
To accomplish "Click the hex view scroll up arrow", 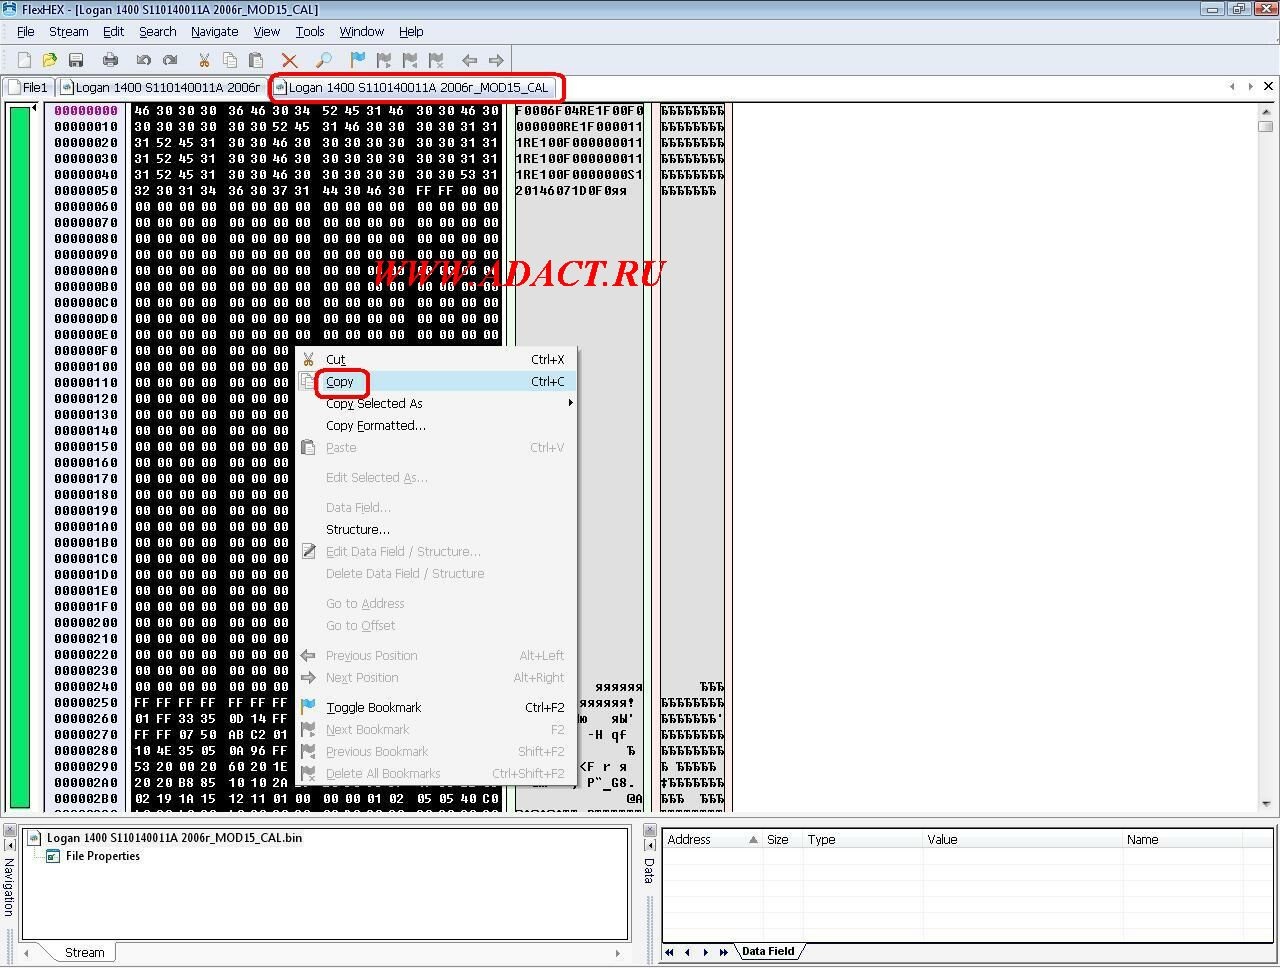I will click(x=1266, y=111).
